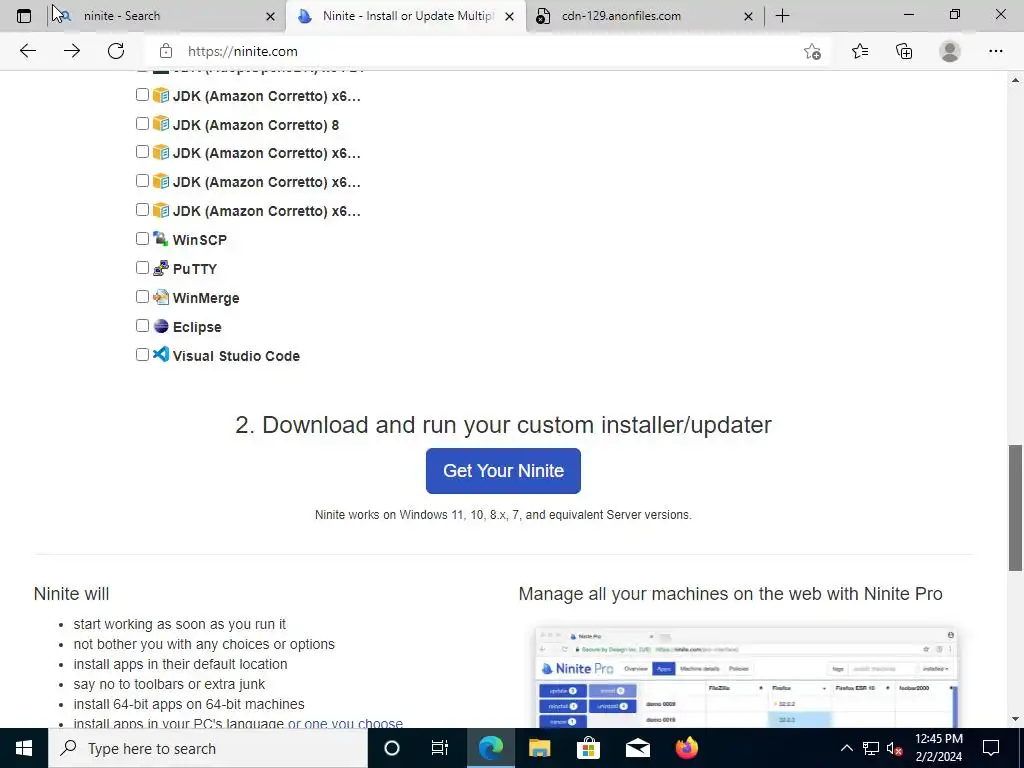Check the Eclipse checkbox
Viewport: 1024px width, 768px height.
coord(142,325)
